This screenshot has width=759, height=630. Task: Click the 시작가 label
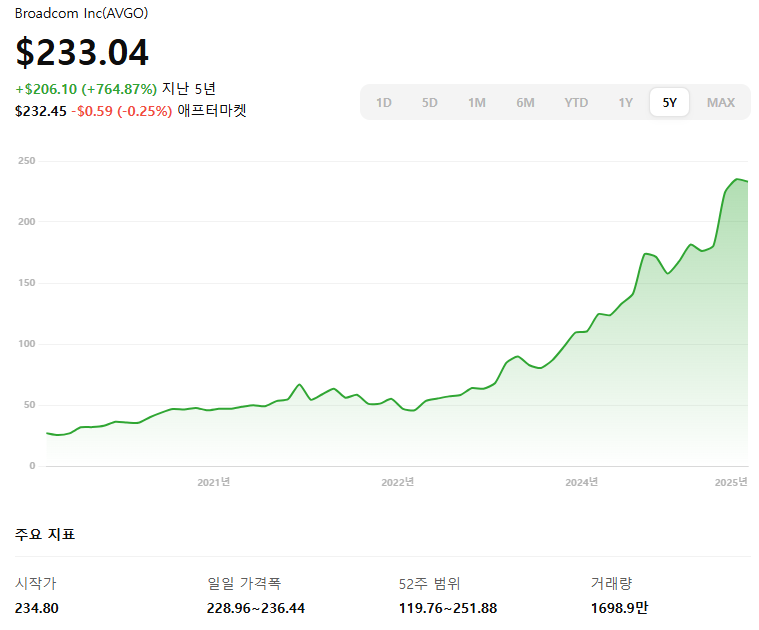click(x=36, y=583)
